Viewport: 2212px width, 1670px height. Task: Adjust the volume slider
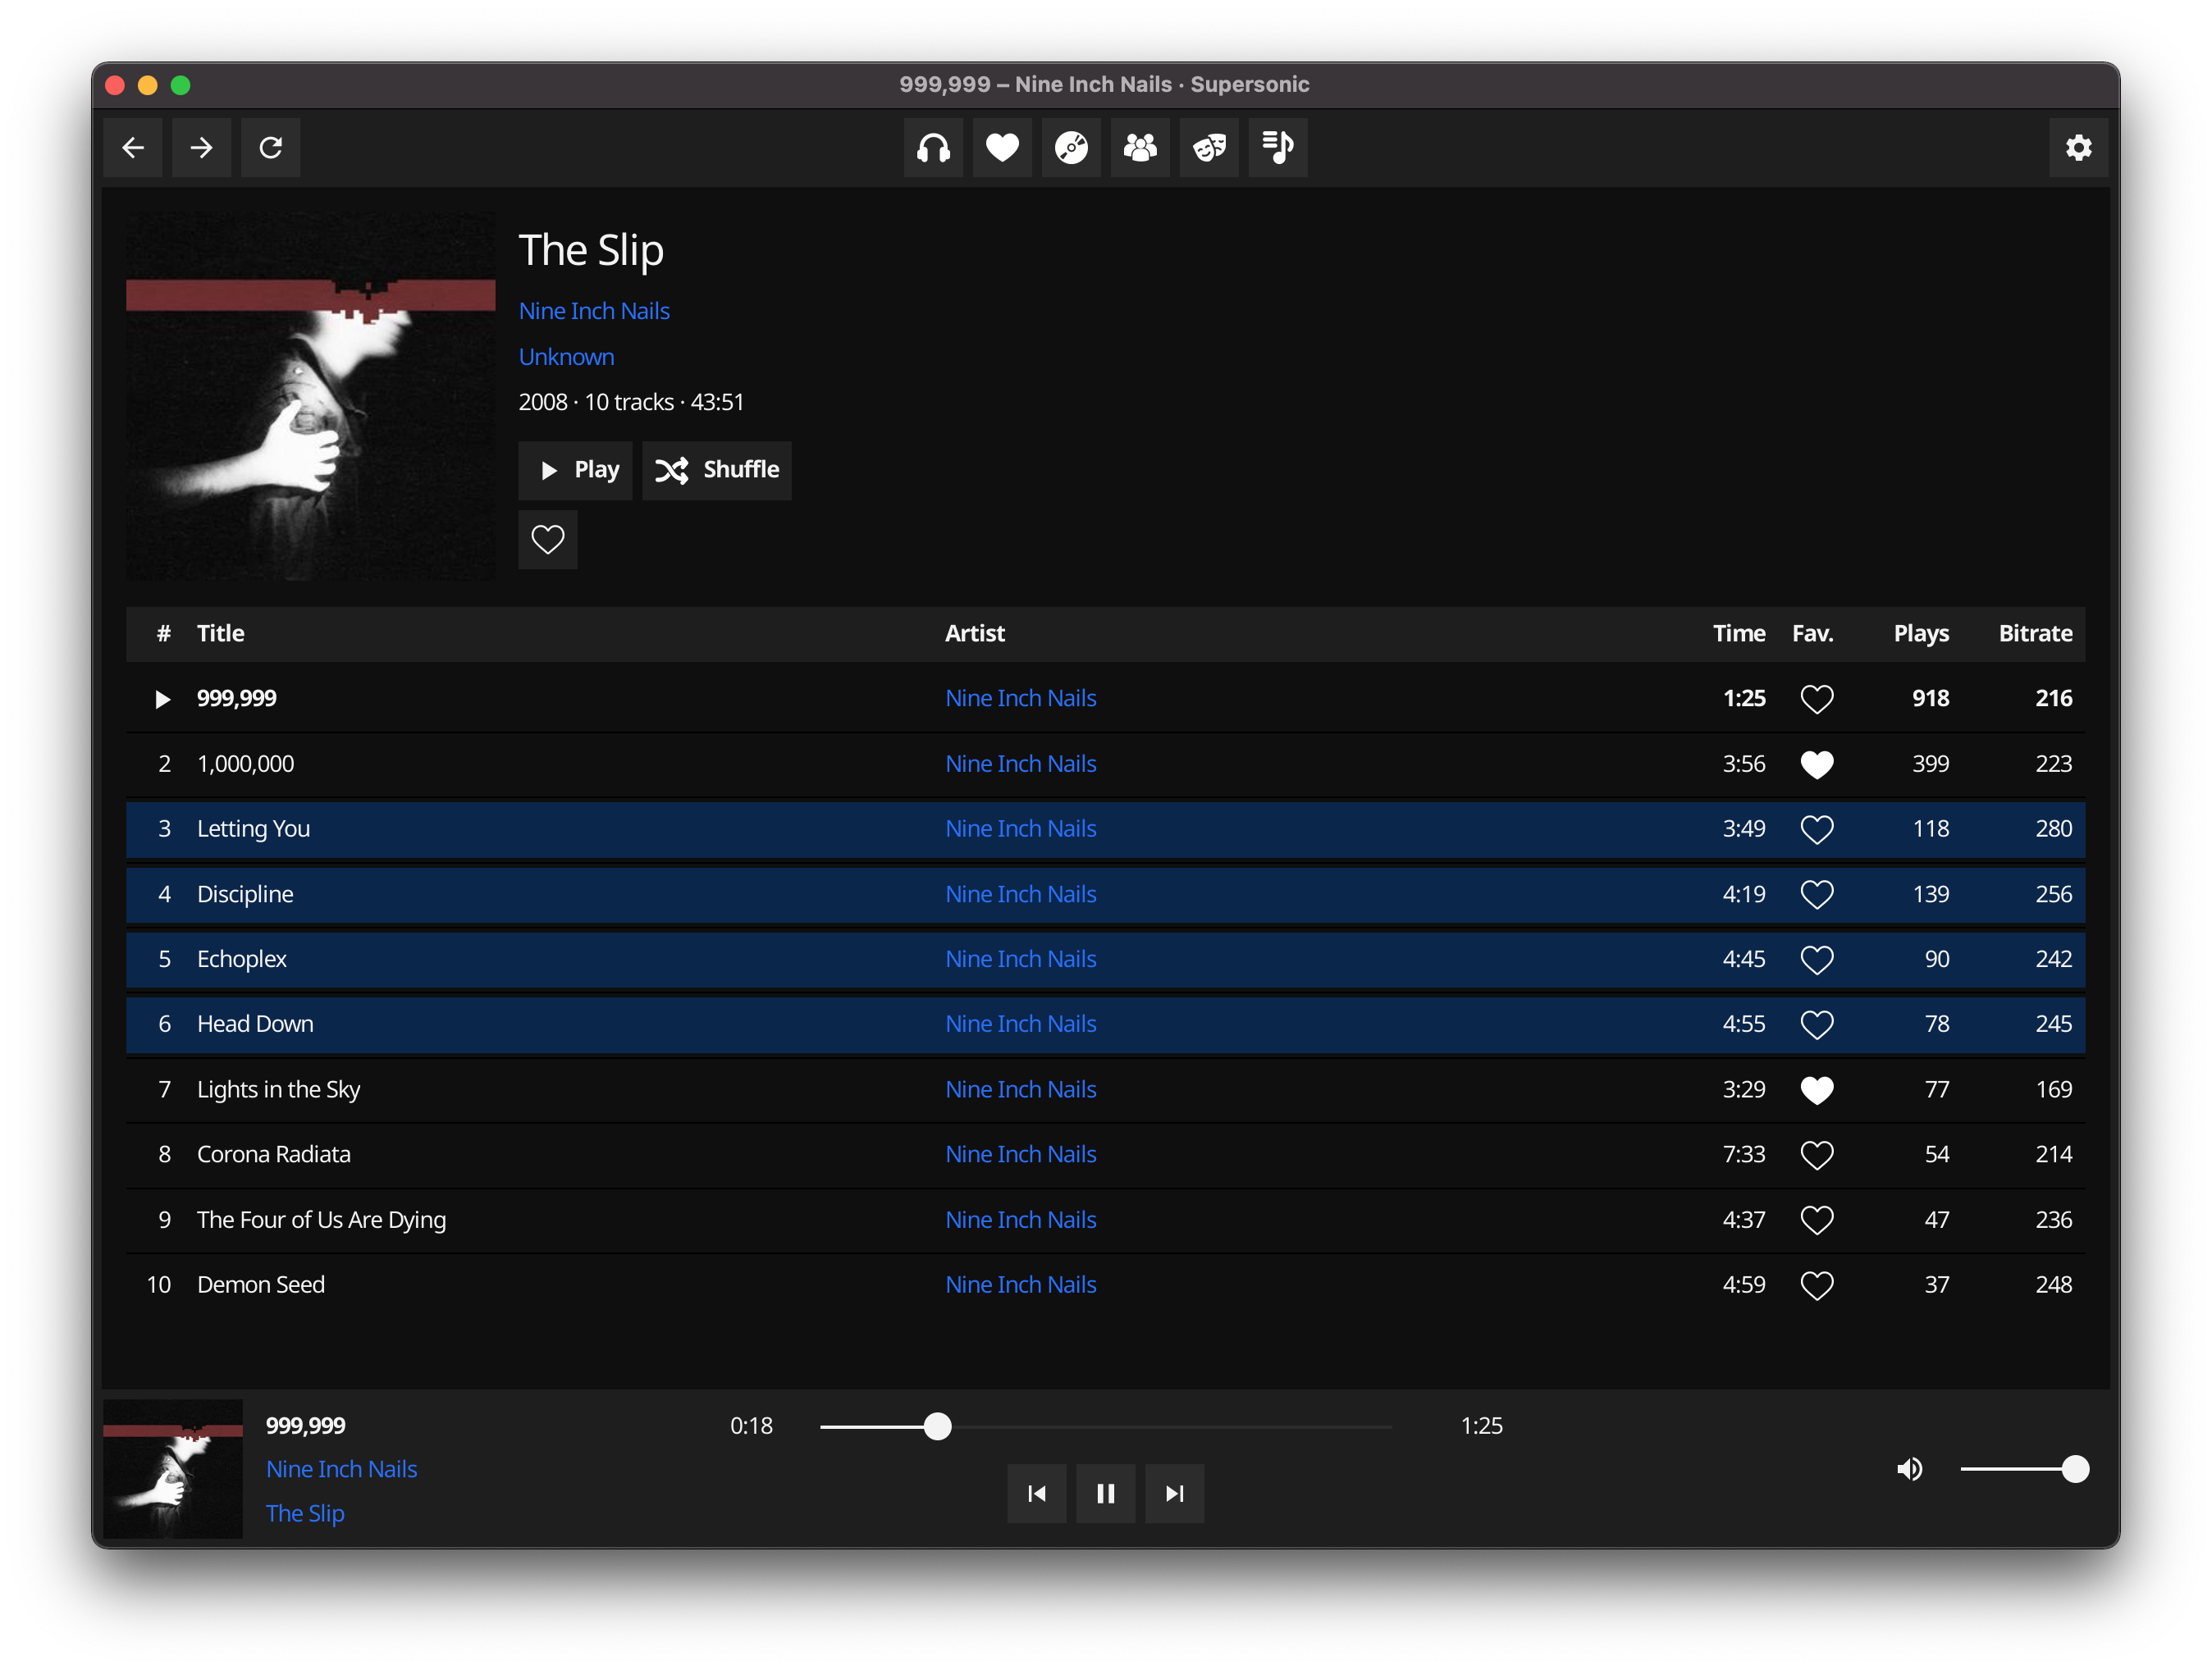(x=2025, y=1469)
